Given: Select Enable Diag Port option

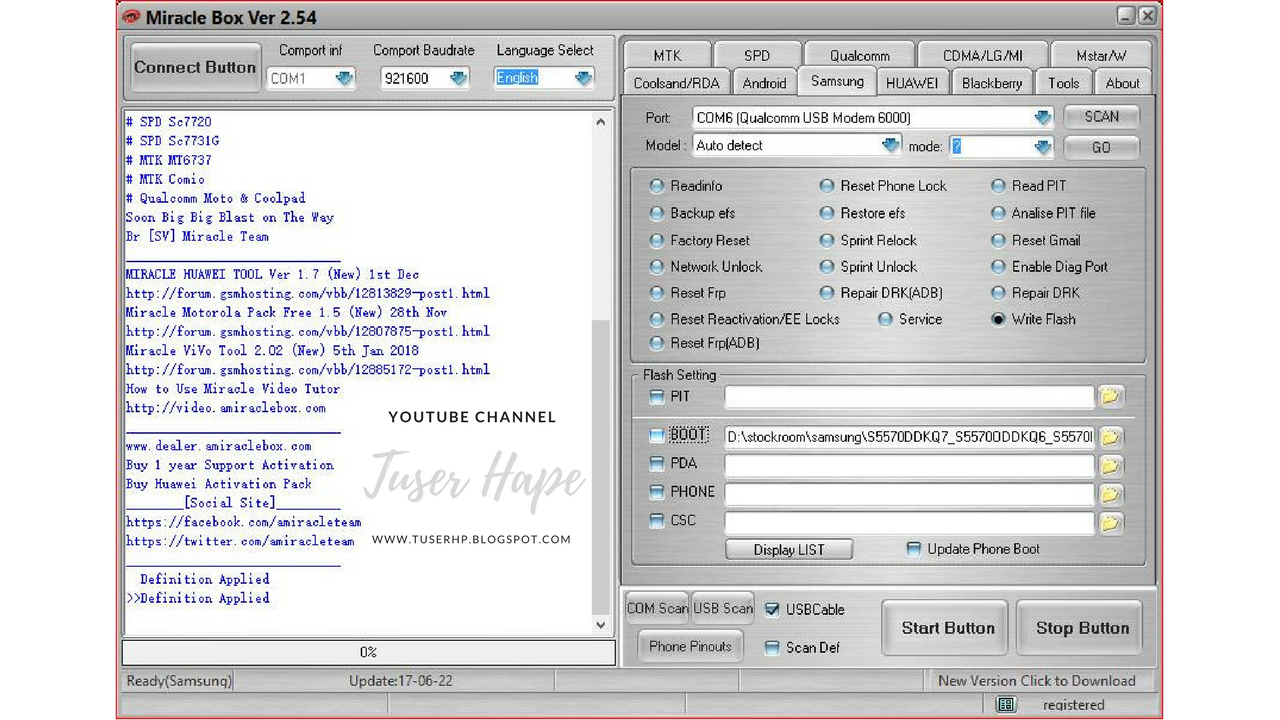Looking at the screenshot, I should (998, 267).
